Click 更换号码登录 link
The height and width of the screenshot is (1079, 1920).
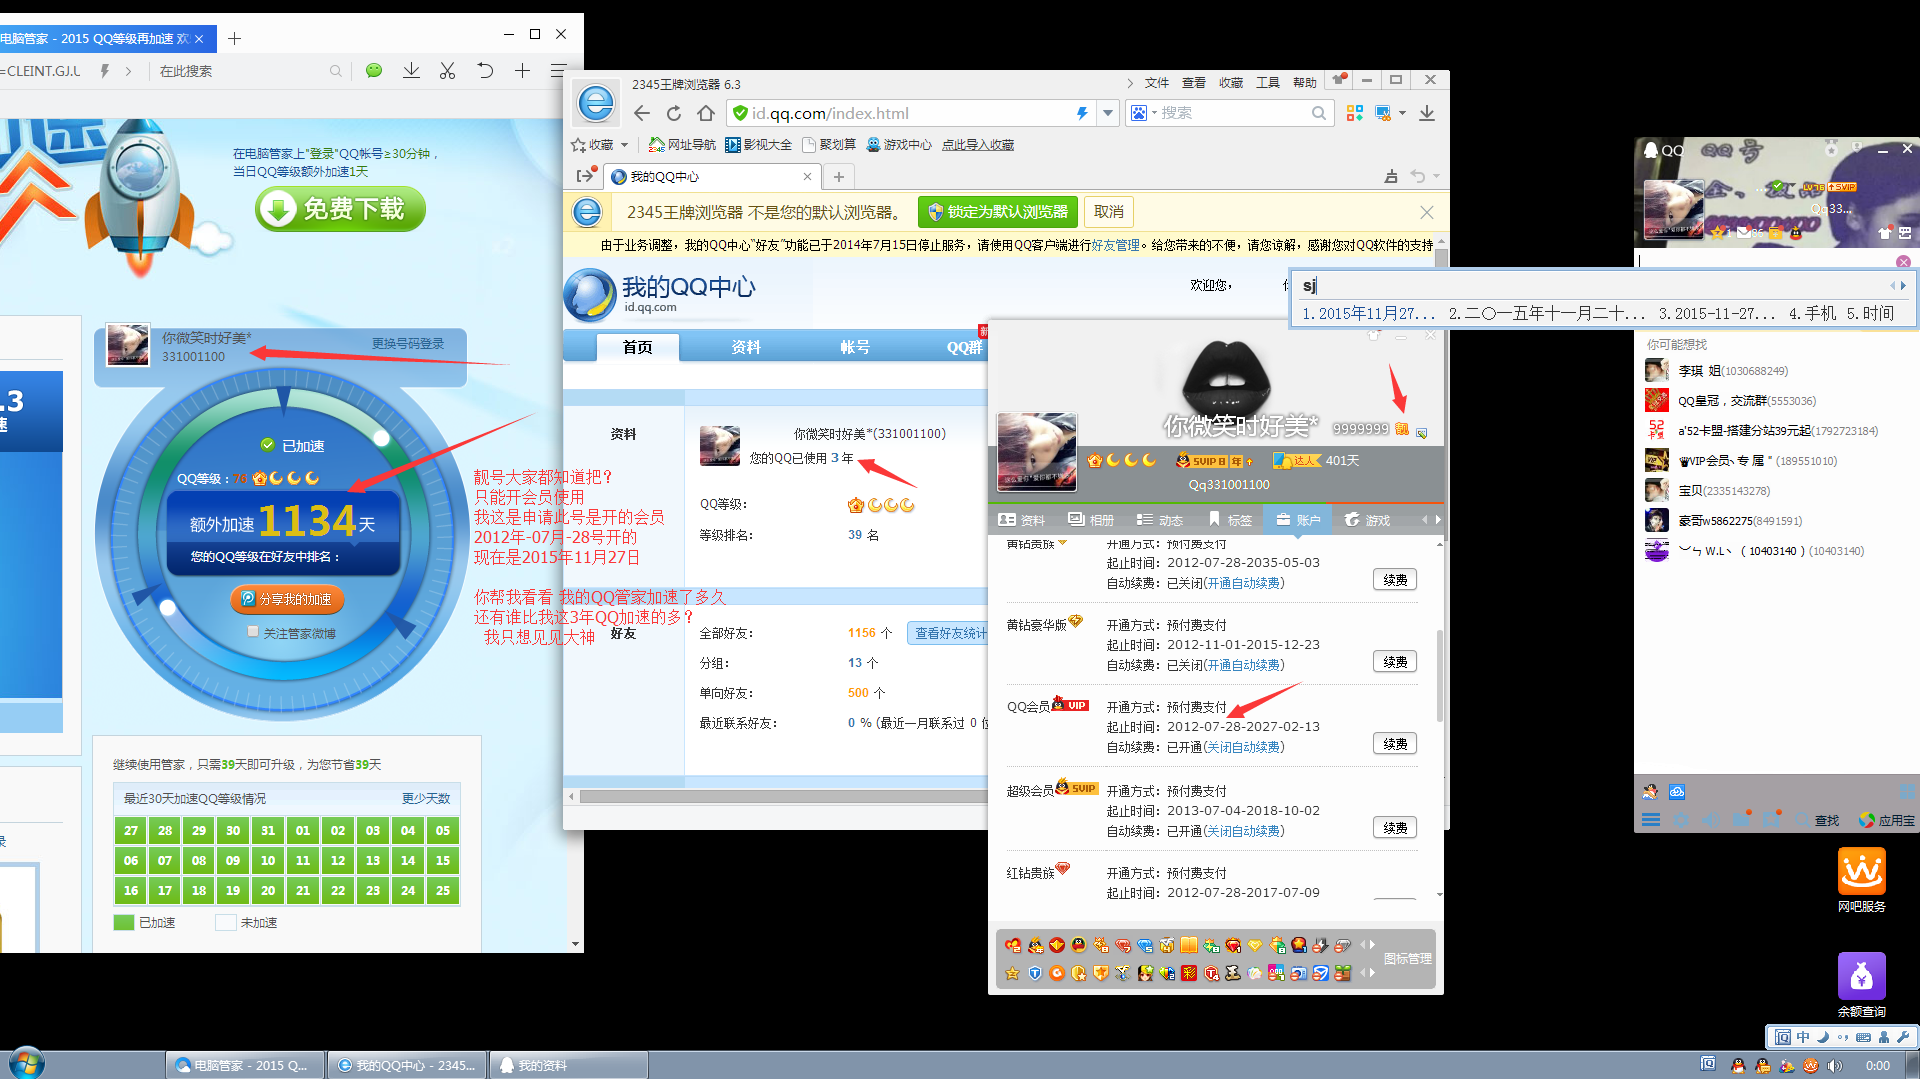(x=408, y=343)
